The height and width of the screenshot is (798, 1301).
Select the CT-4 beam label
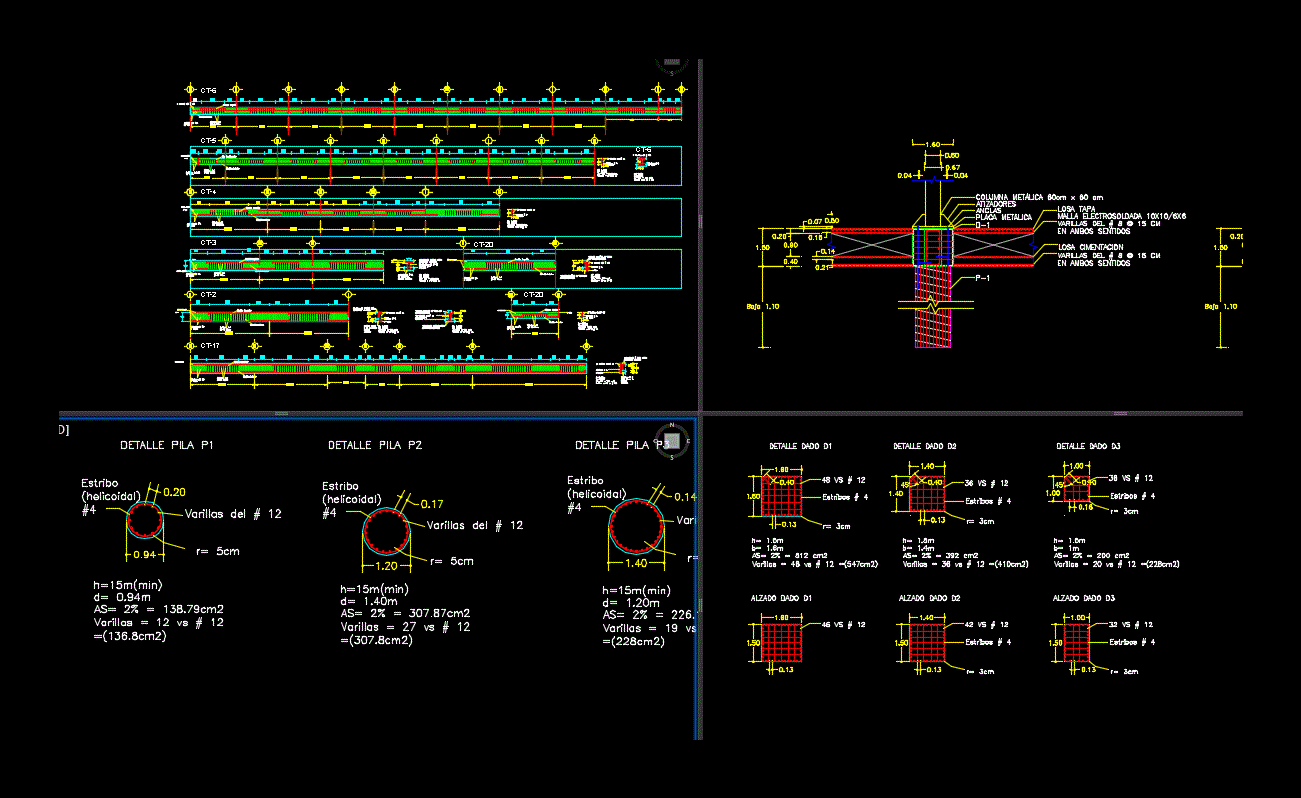[x=208, y=191]
